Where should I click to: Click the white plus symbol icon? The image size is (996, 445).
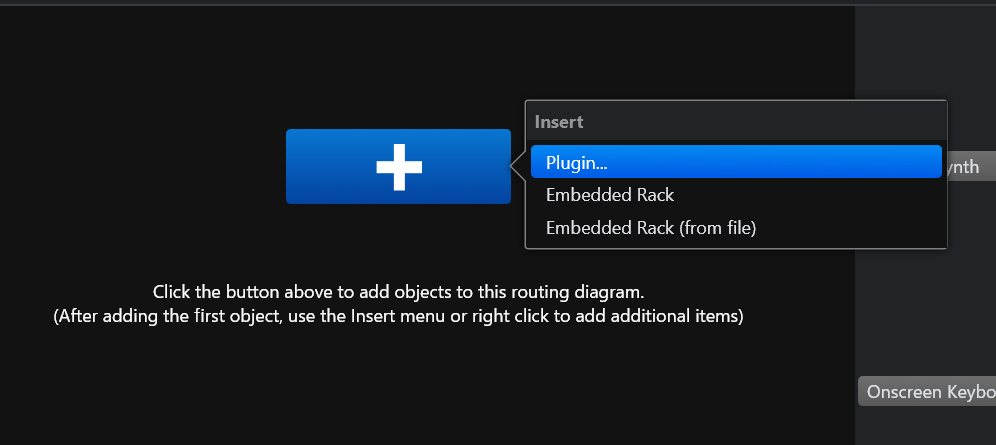pyautogui.click(x=399, y=166)
